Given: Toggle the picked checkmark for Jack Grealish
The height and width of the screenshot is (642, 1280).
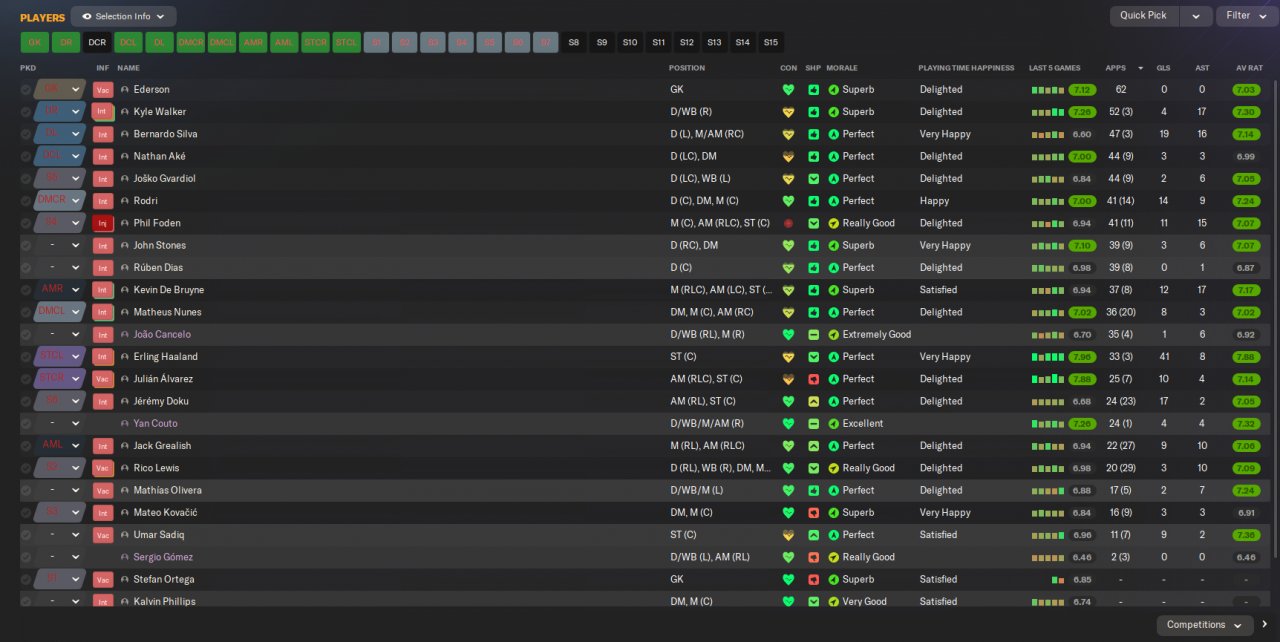Looking at the screenshot, I should pyautogui.click(x=26, y=446).
